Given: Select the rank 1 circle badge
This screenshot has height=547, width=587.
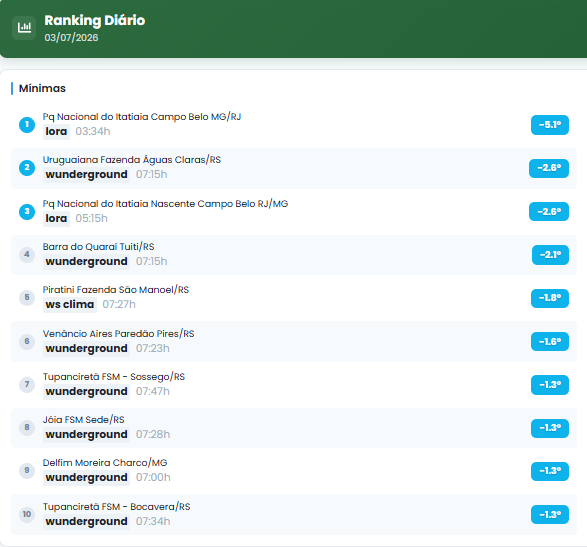Looking at the screenshot, I should click(x=27, y=125).
